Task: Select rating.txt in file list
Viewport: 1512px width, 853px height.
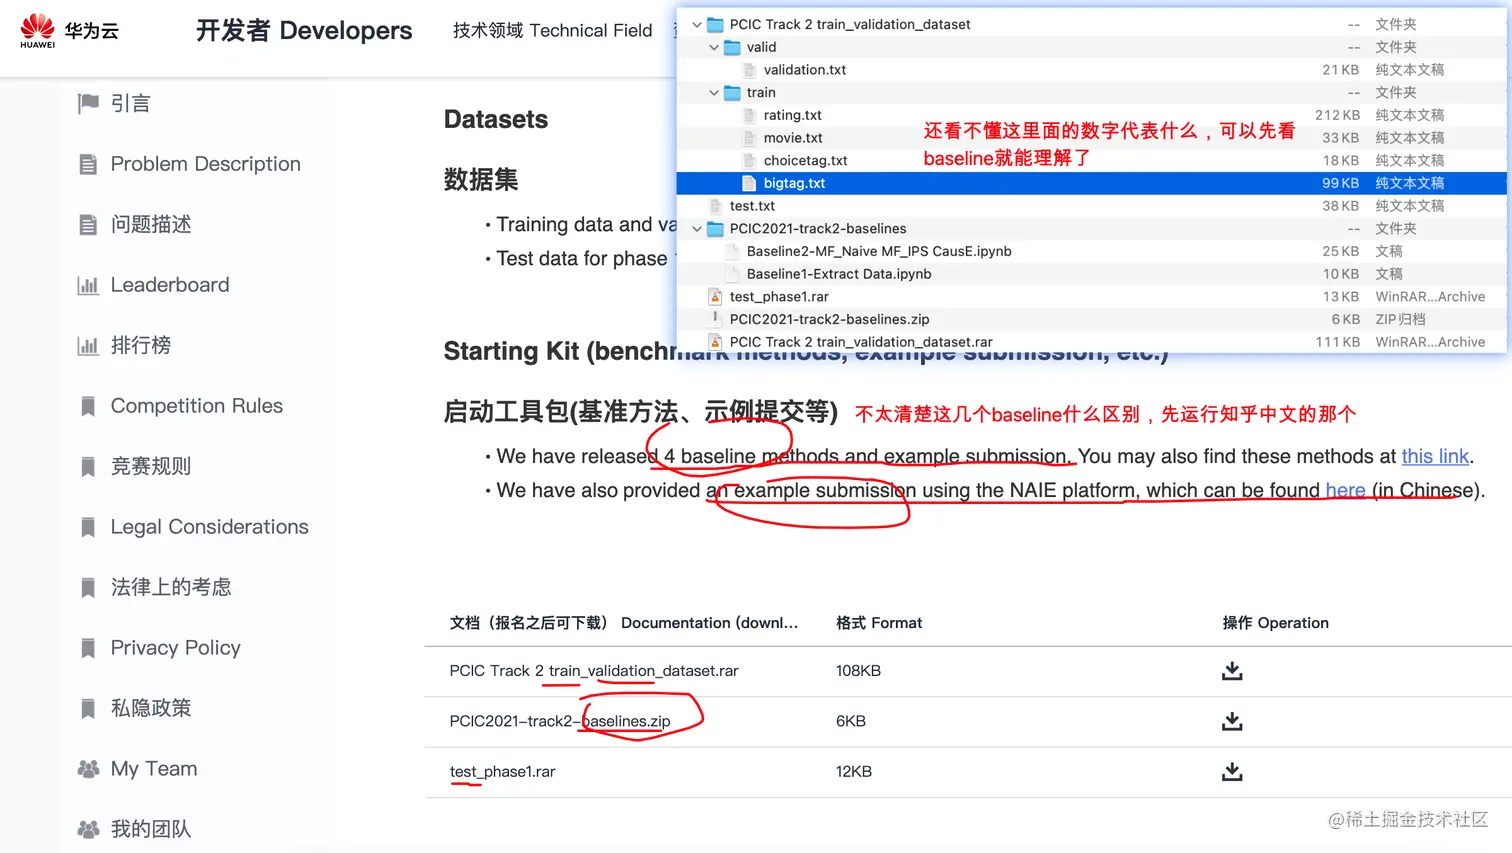Action: pyautogui.click(x=793, y=115)
